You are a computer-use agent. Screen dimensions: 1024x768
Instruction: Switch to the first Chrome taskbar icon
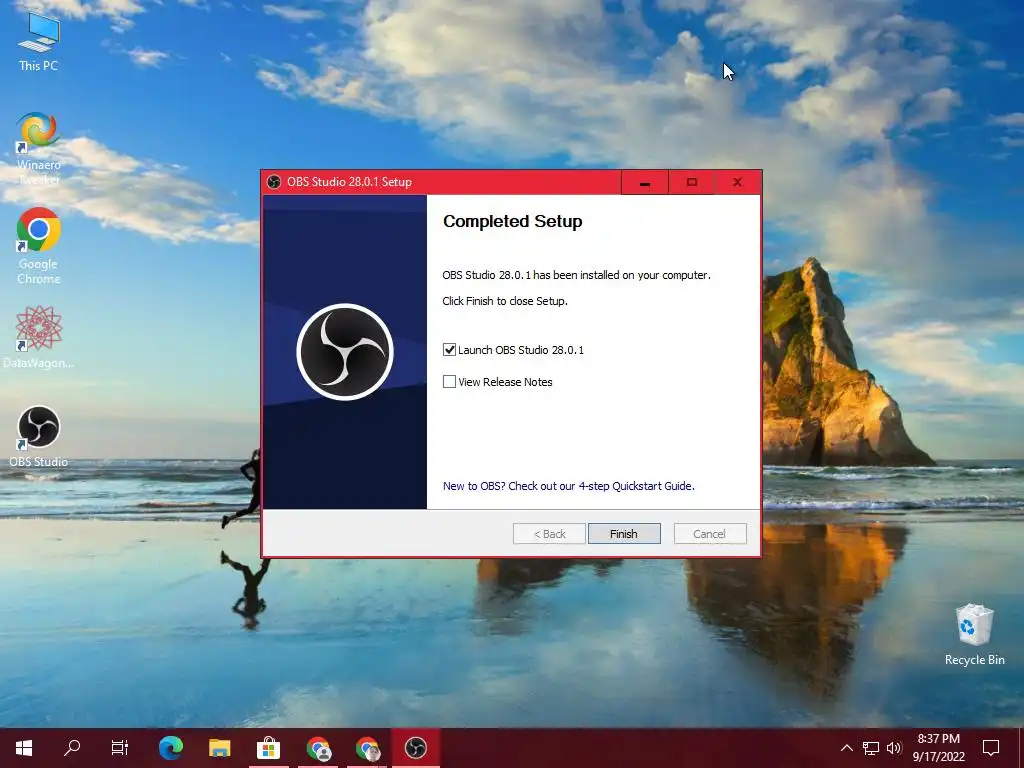point(318,748)
